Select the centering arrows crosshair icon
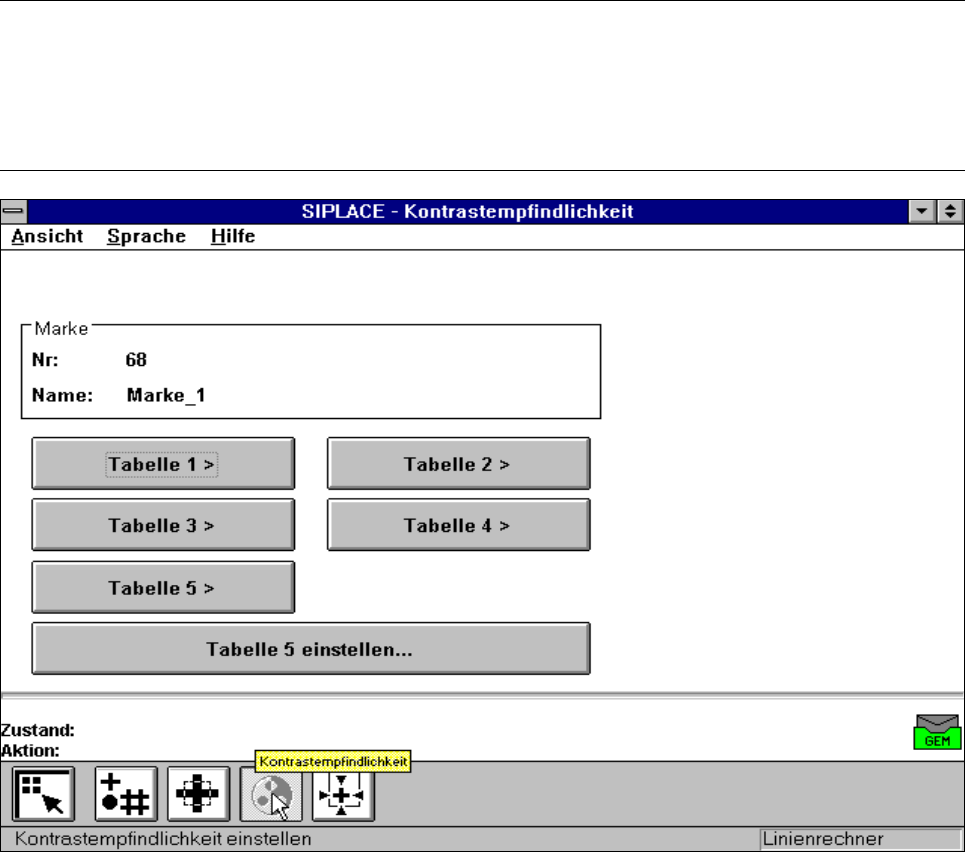Screen dimensions: 965x852 (343, 795)
